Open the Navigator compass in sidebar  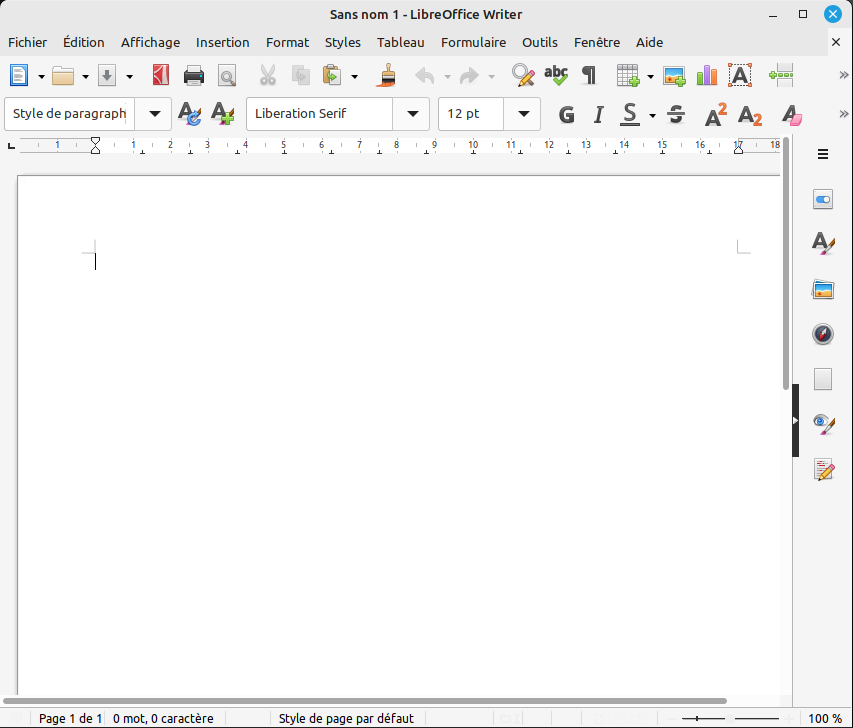click(x=823, y=334)
